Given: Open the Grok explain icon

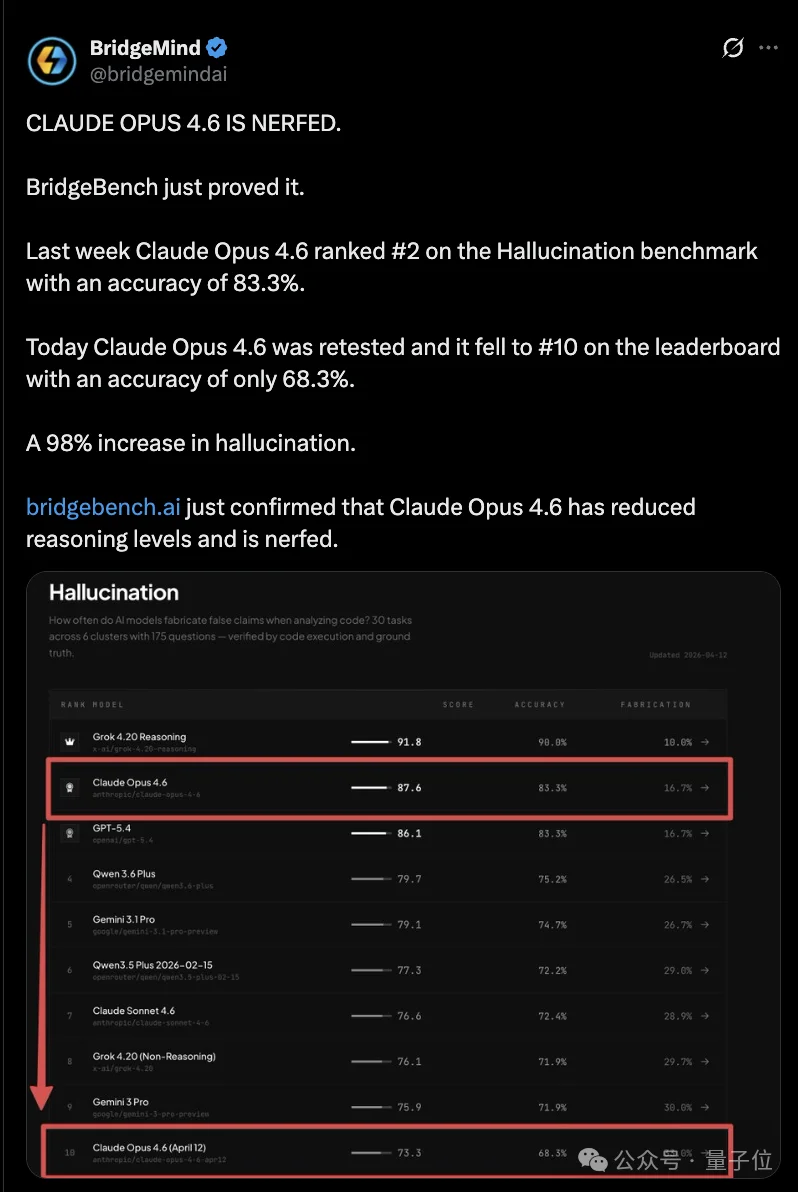Looking at the screenshot, I should (733, 48).
